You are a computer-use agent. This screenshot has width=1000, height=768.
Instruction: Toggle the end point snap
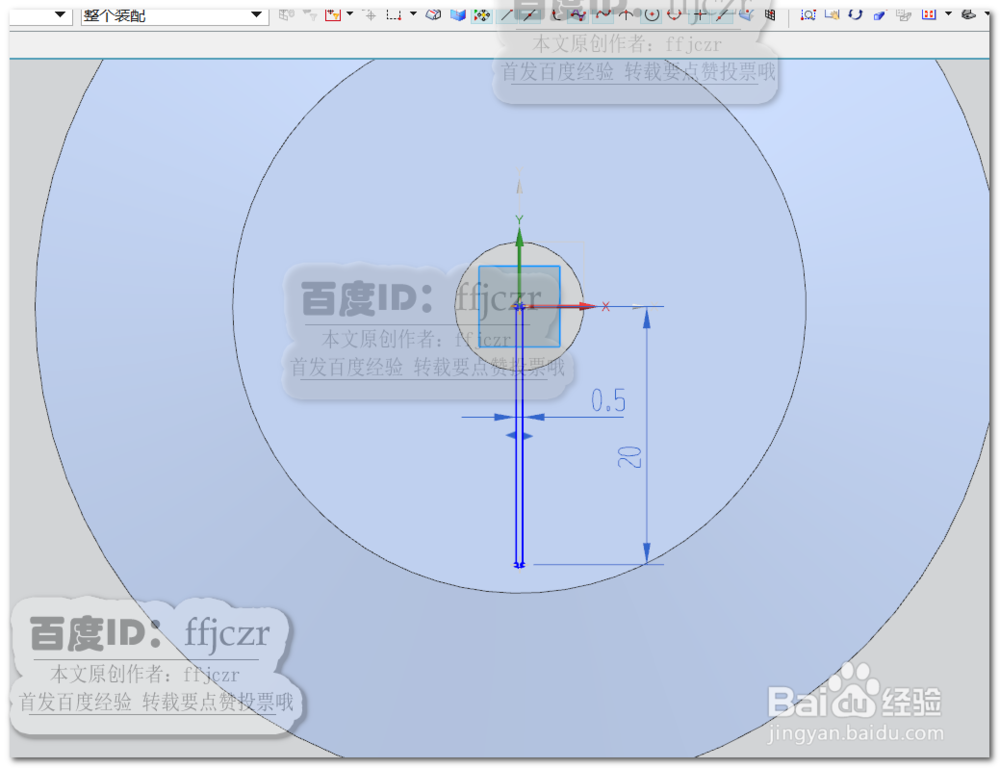tap(506, 14)
